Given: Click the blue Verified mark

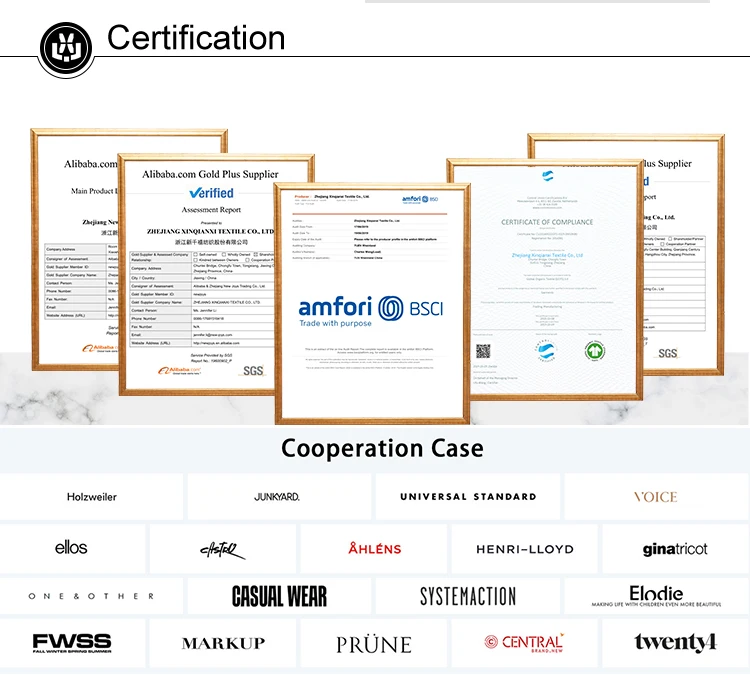Looking at the screenshot, I should pos(211,193).
